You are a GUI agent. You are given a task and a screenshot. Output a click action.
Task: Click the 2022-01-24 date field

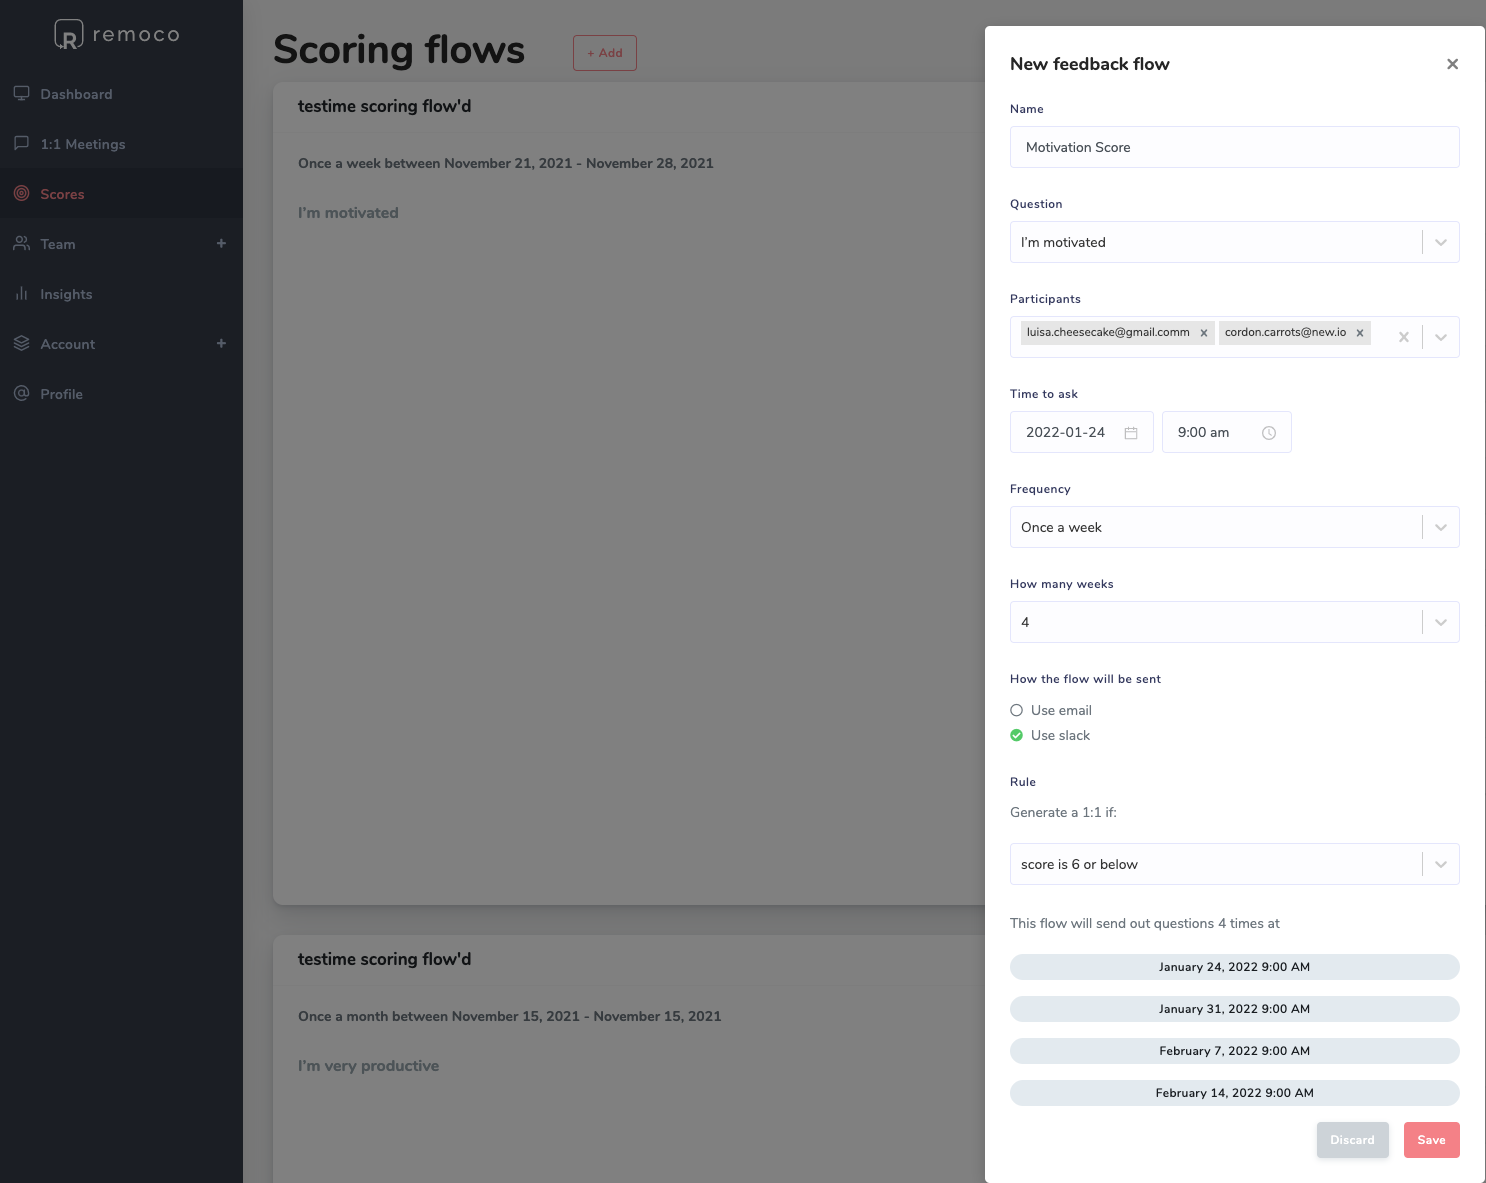click(x=1081, y=432)
